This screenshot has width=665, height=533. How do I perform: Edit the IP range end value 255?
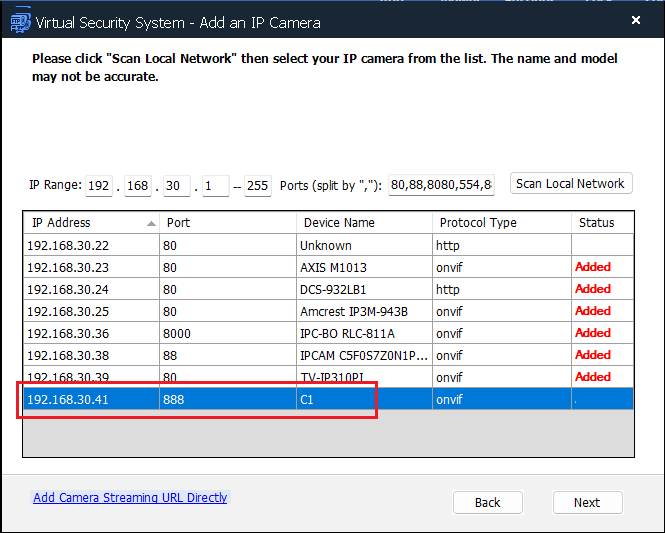click(x=257, y=186)
